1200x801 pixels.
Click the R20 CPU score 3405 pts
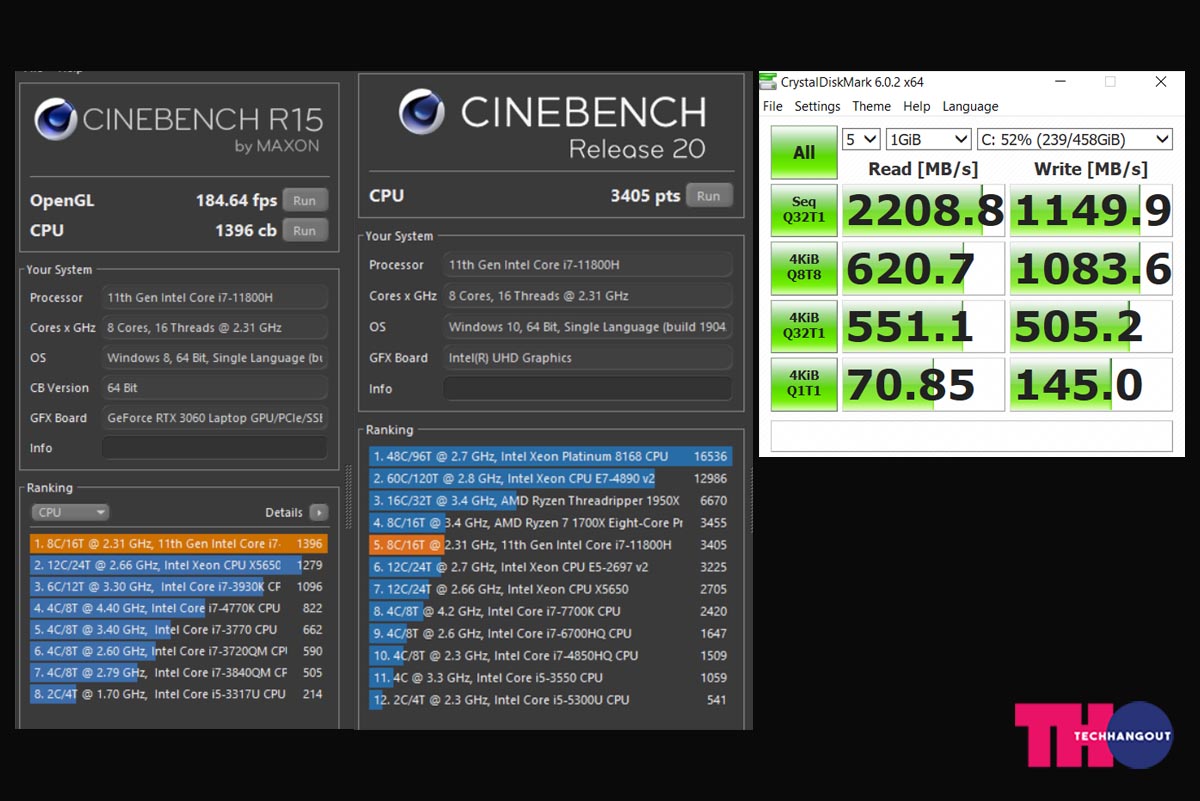tap(645, 196)
